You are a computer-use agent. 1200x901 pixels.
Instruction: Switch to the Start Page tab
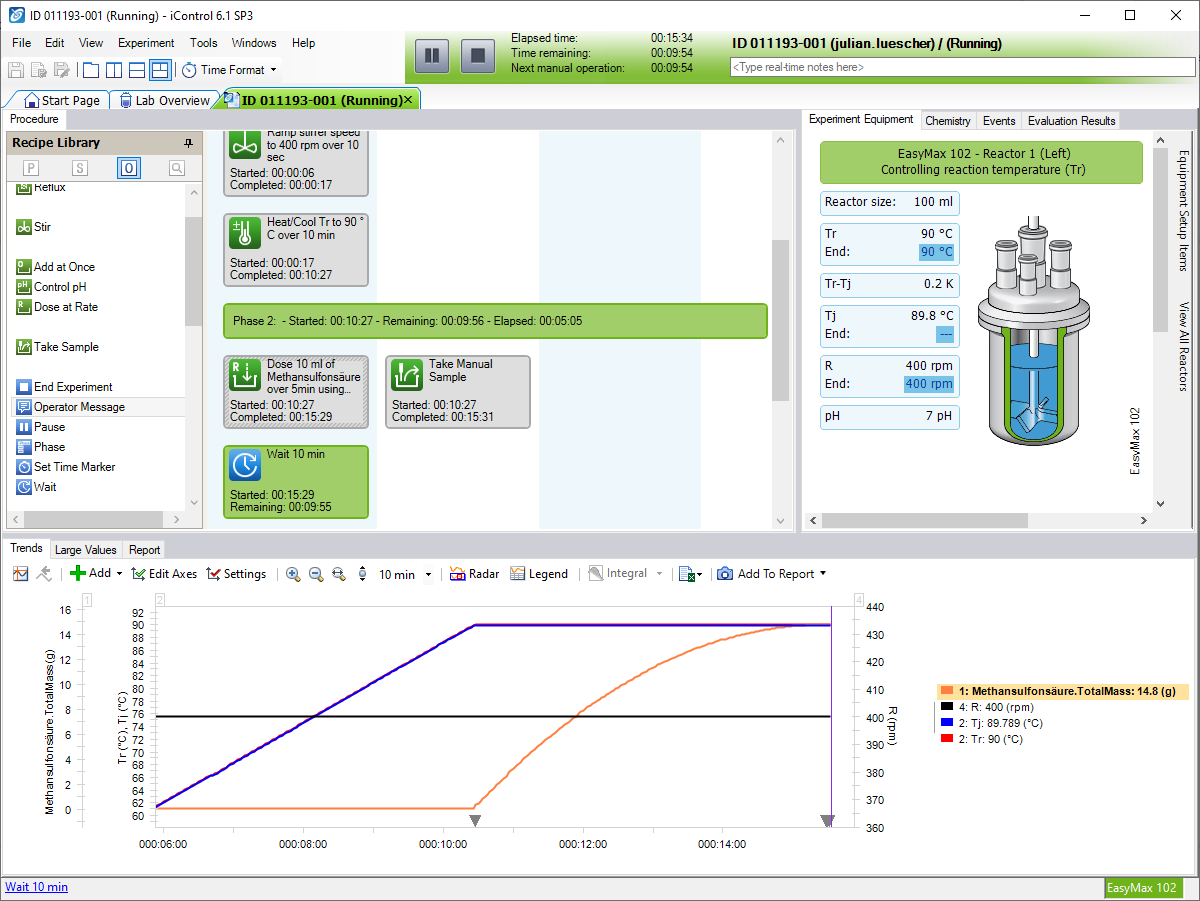62,100
